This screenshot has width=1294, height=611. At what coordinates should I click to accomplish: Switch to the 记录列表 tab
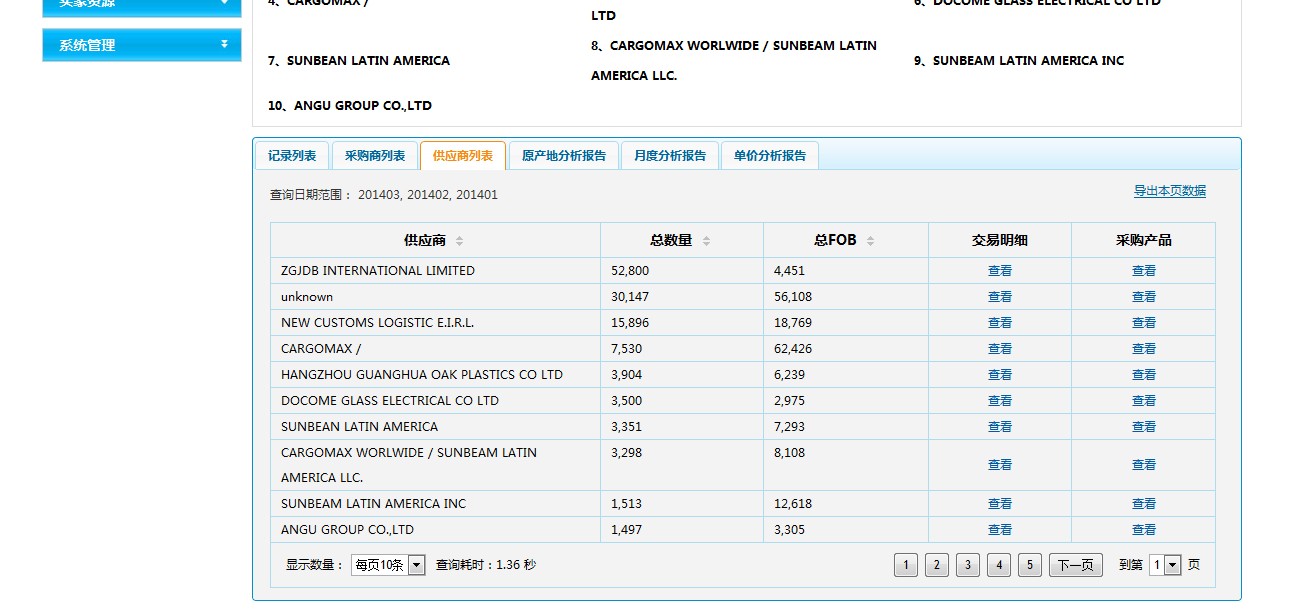pyautogui.click(x=292, y=156)
